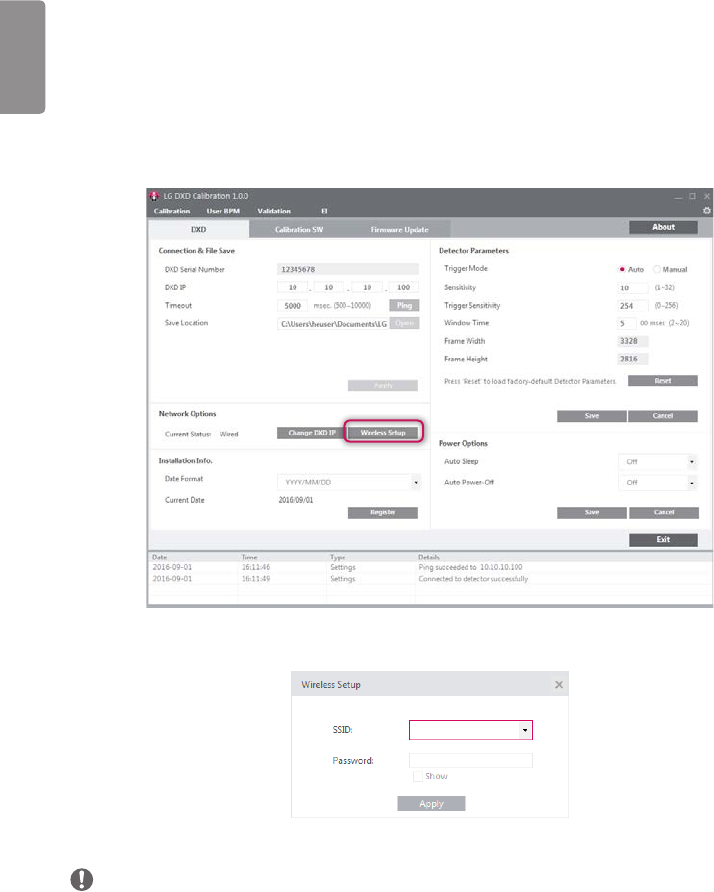Cancel the Power Options changes

click(664, 513)
